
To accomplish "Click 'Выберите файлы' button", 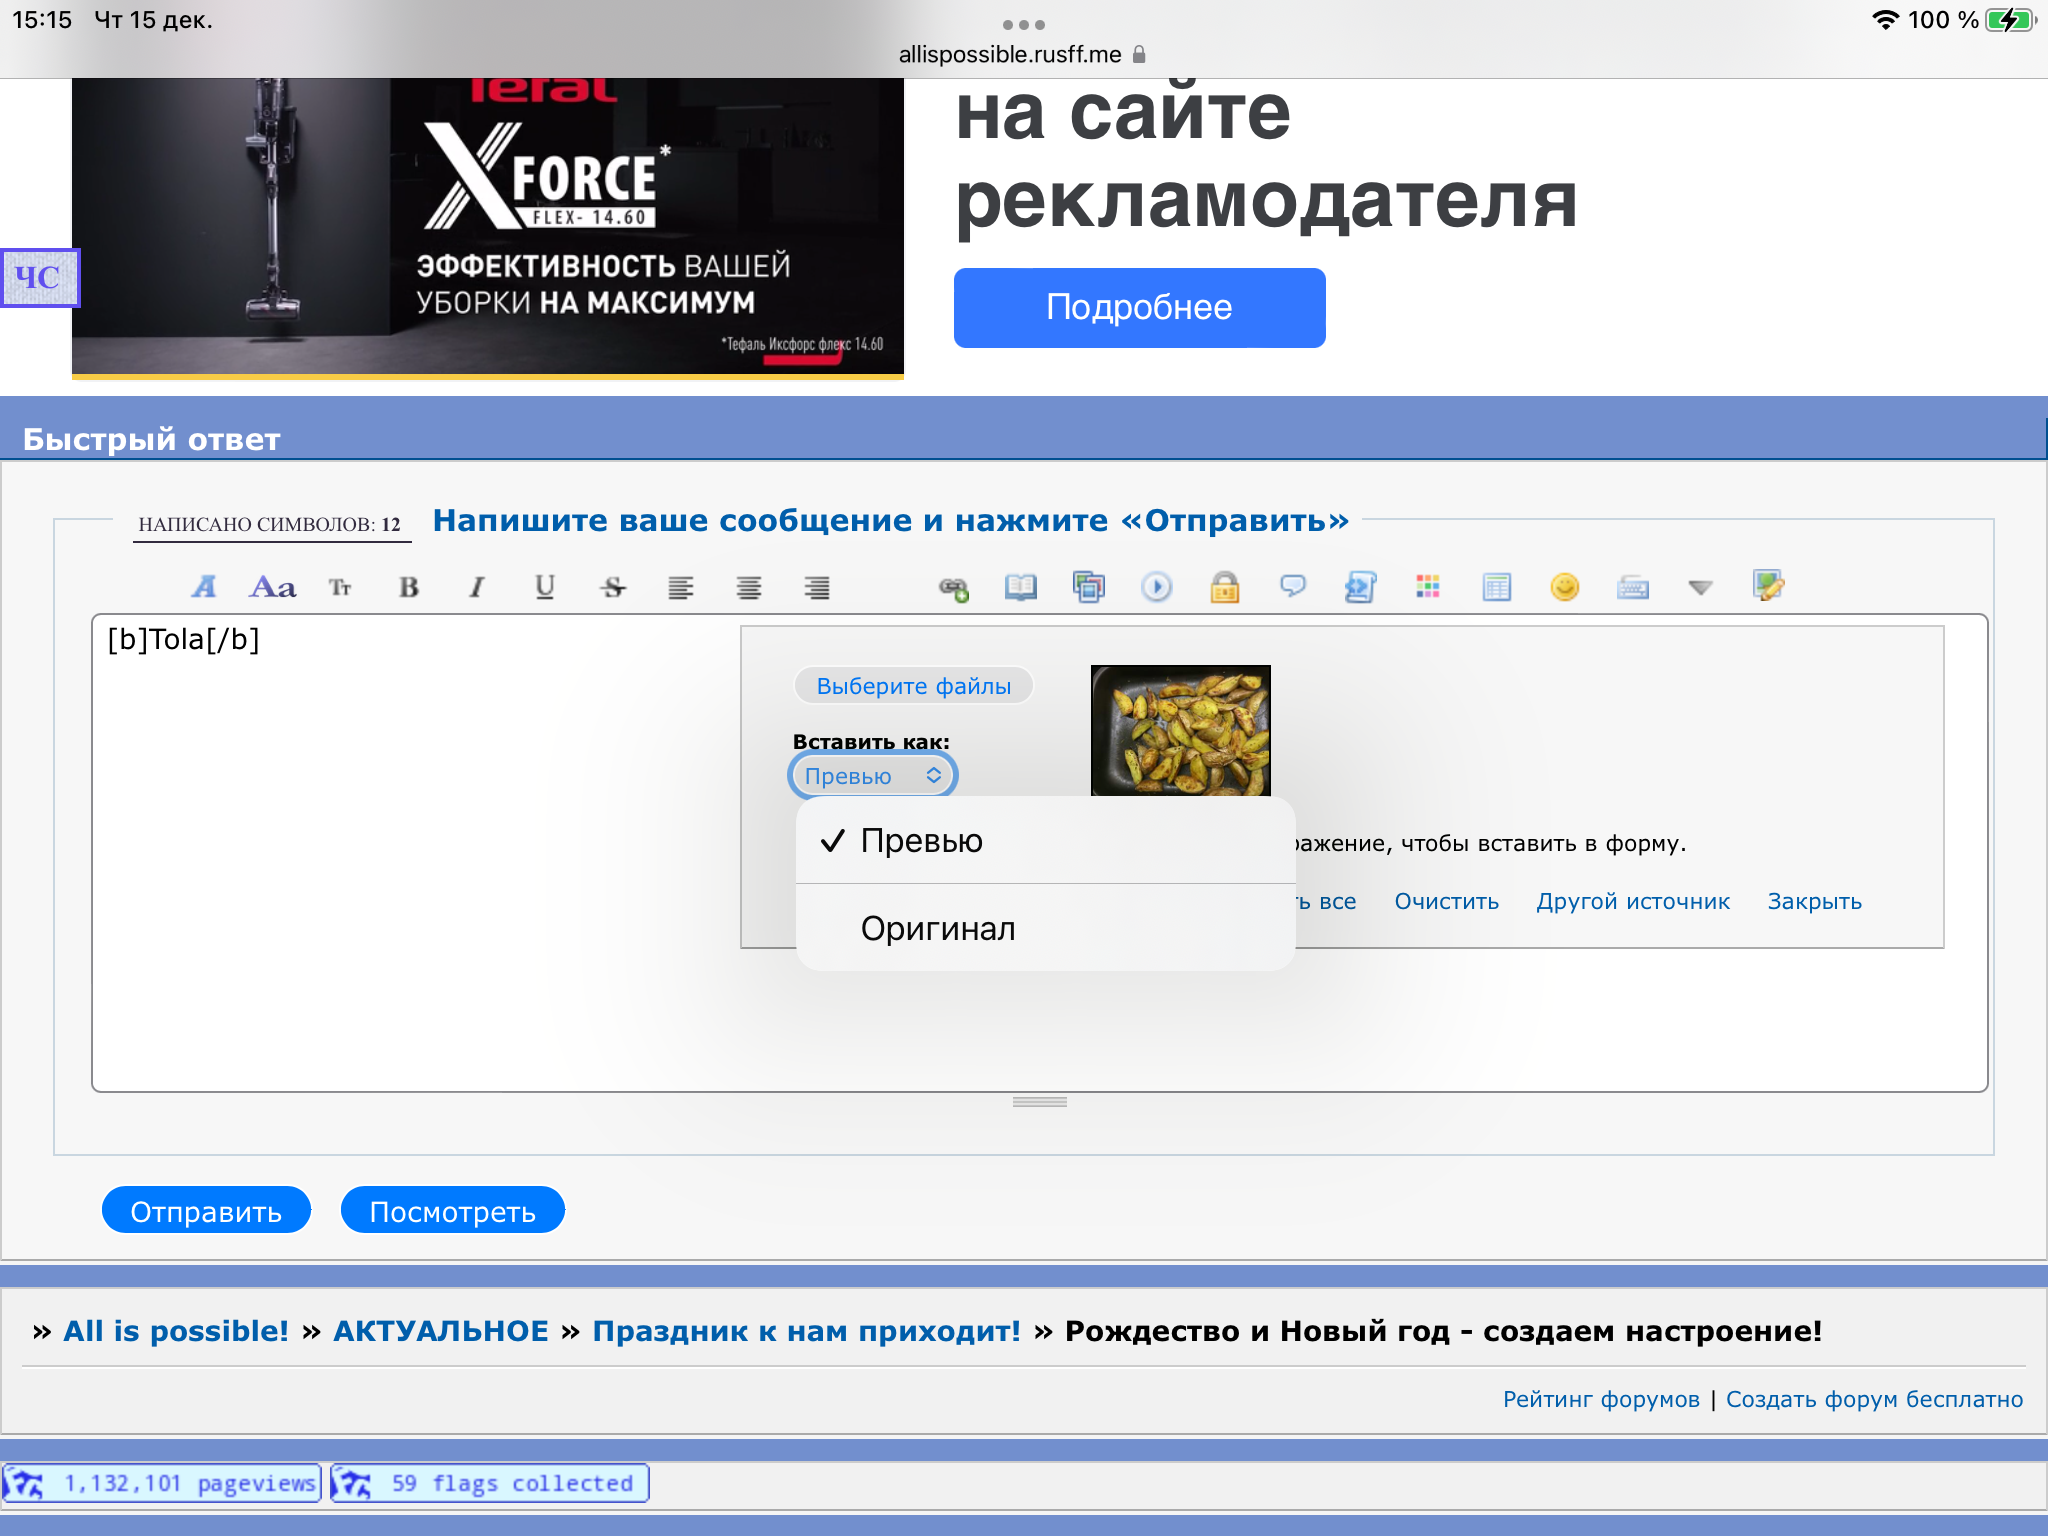I will coord(913,686).
